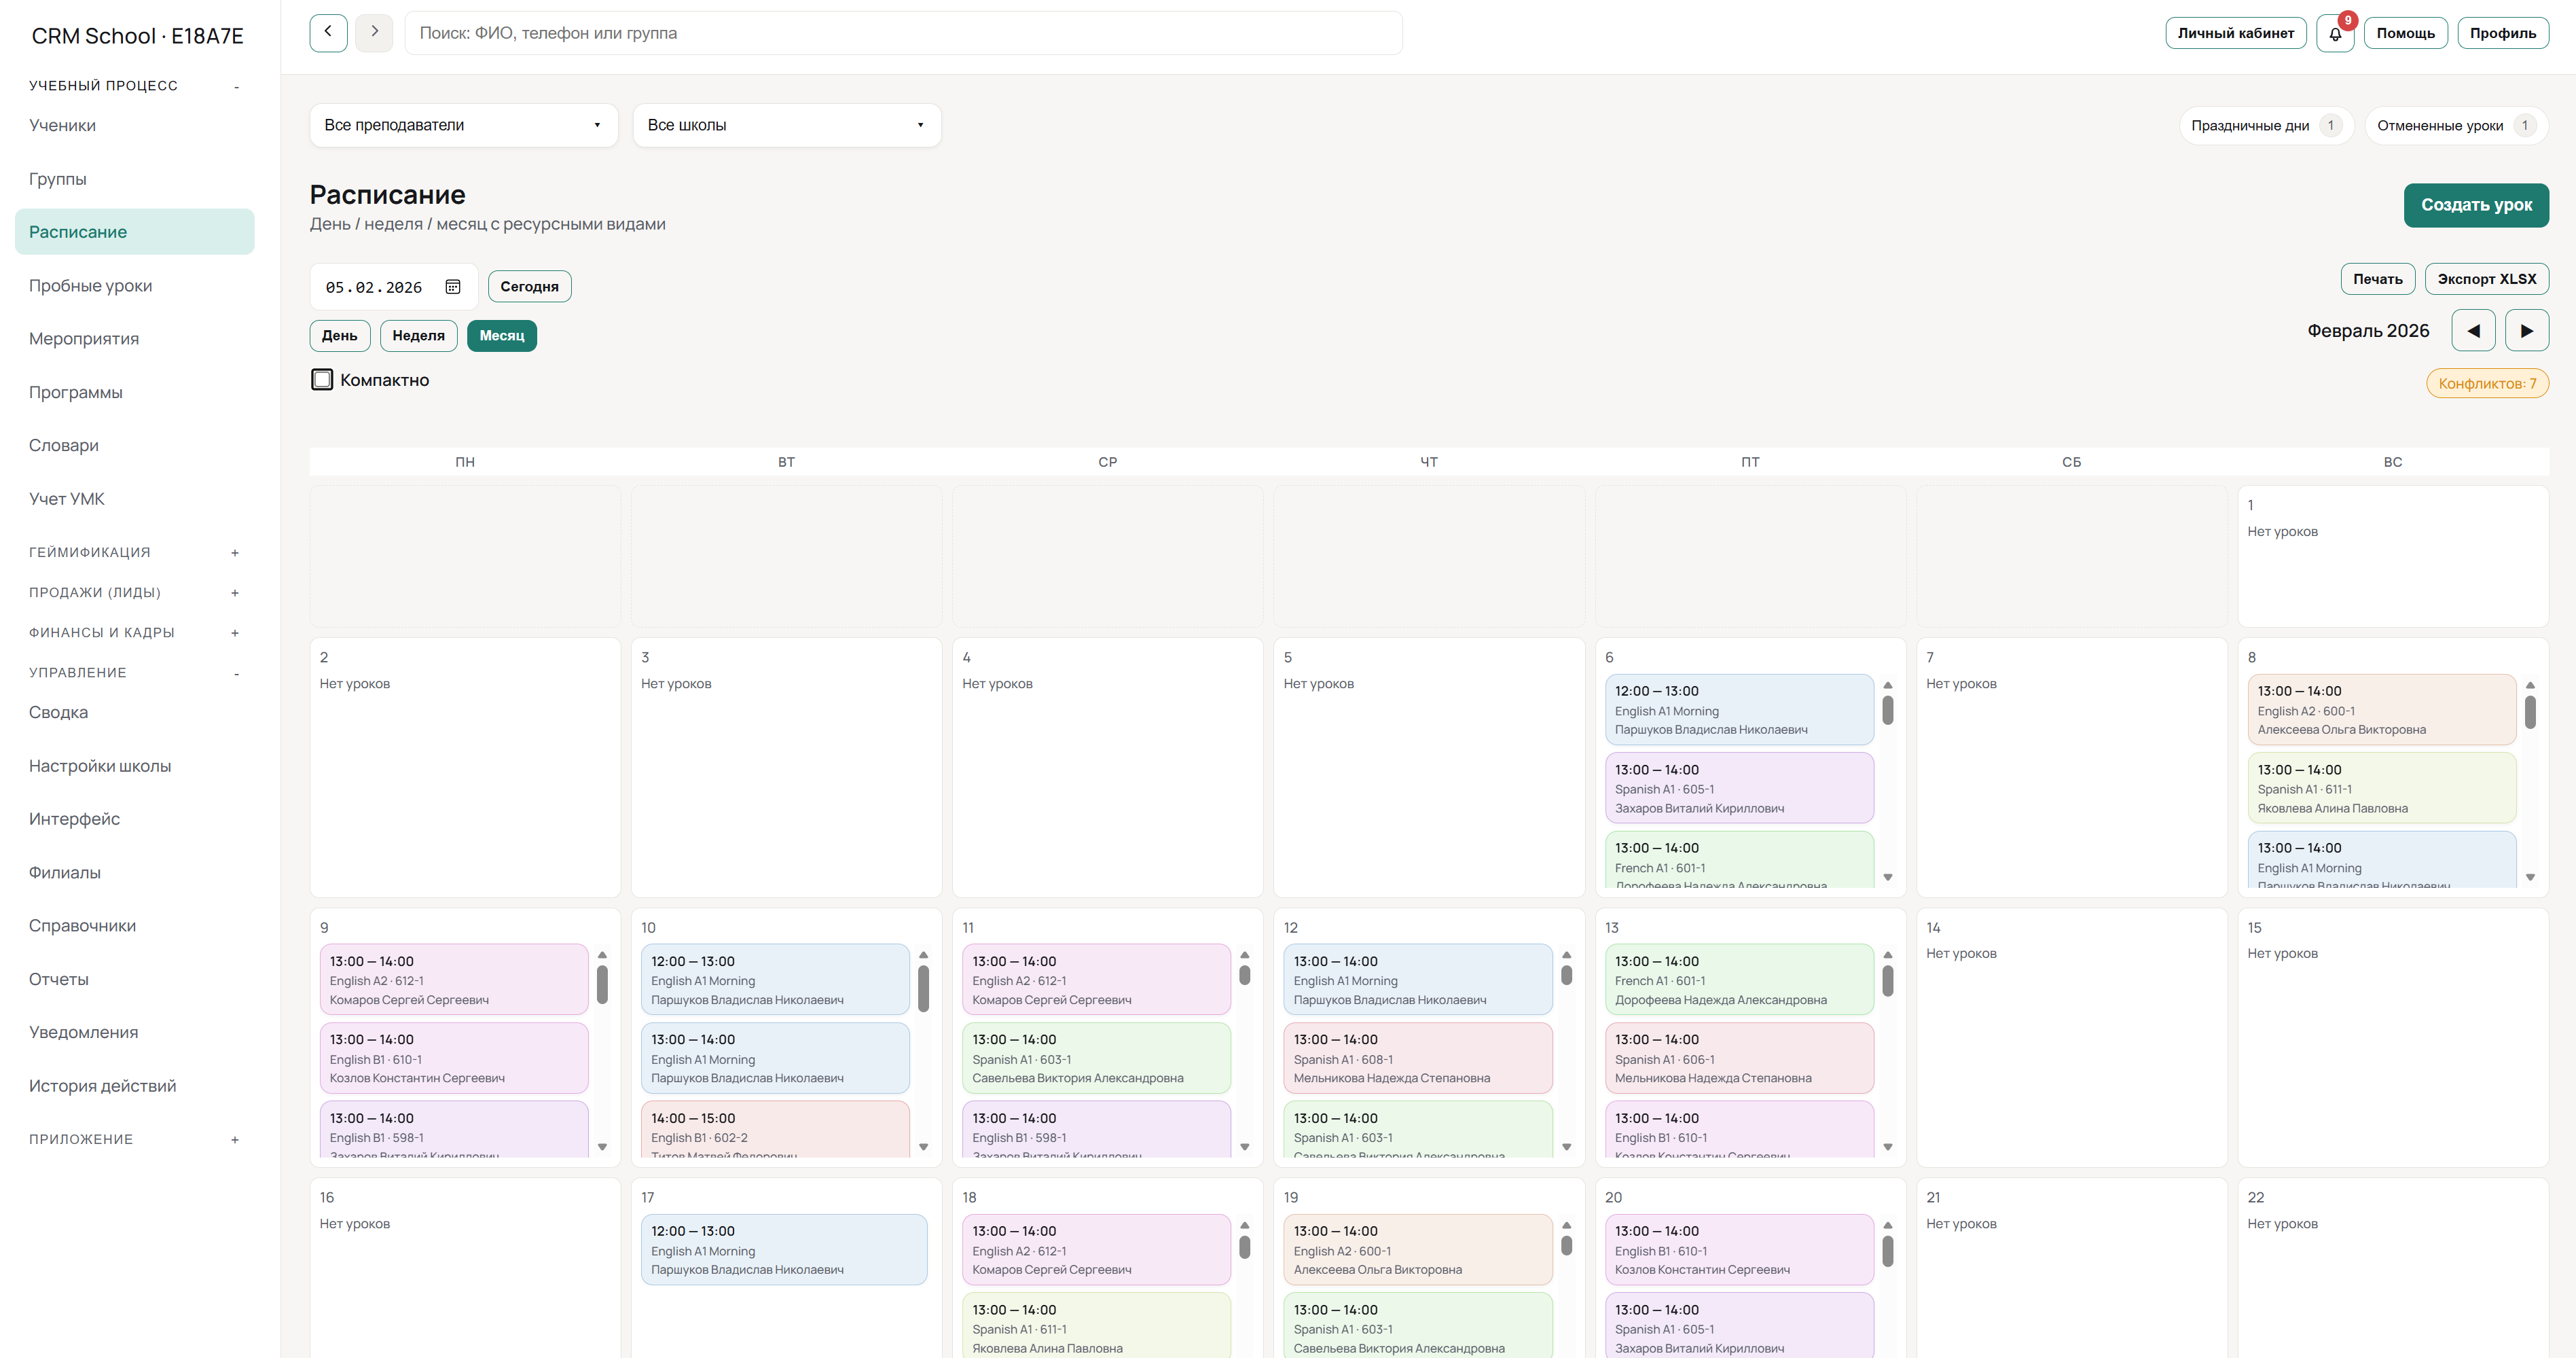The image size is (2576, 1358).
Task: Go to next month with right triangle
Action: click(2527, 331)
